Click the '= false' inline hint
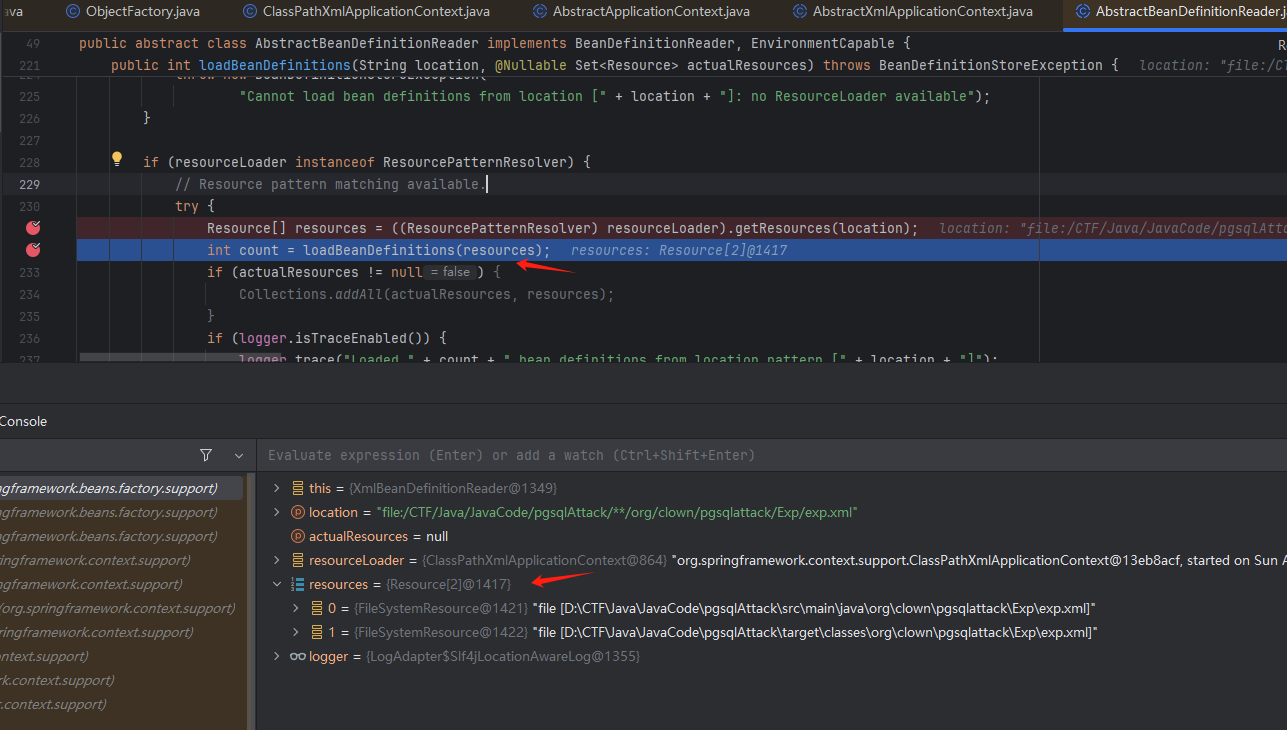 pyautogui.click(x=450, y=272)
